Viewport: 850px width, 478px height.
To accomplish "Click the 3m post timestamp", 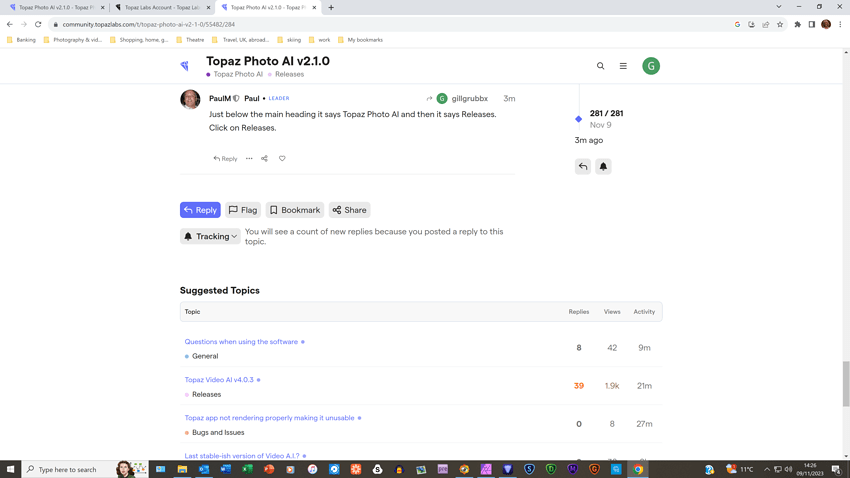I will coord(509,99).
